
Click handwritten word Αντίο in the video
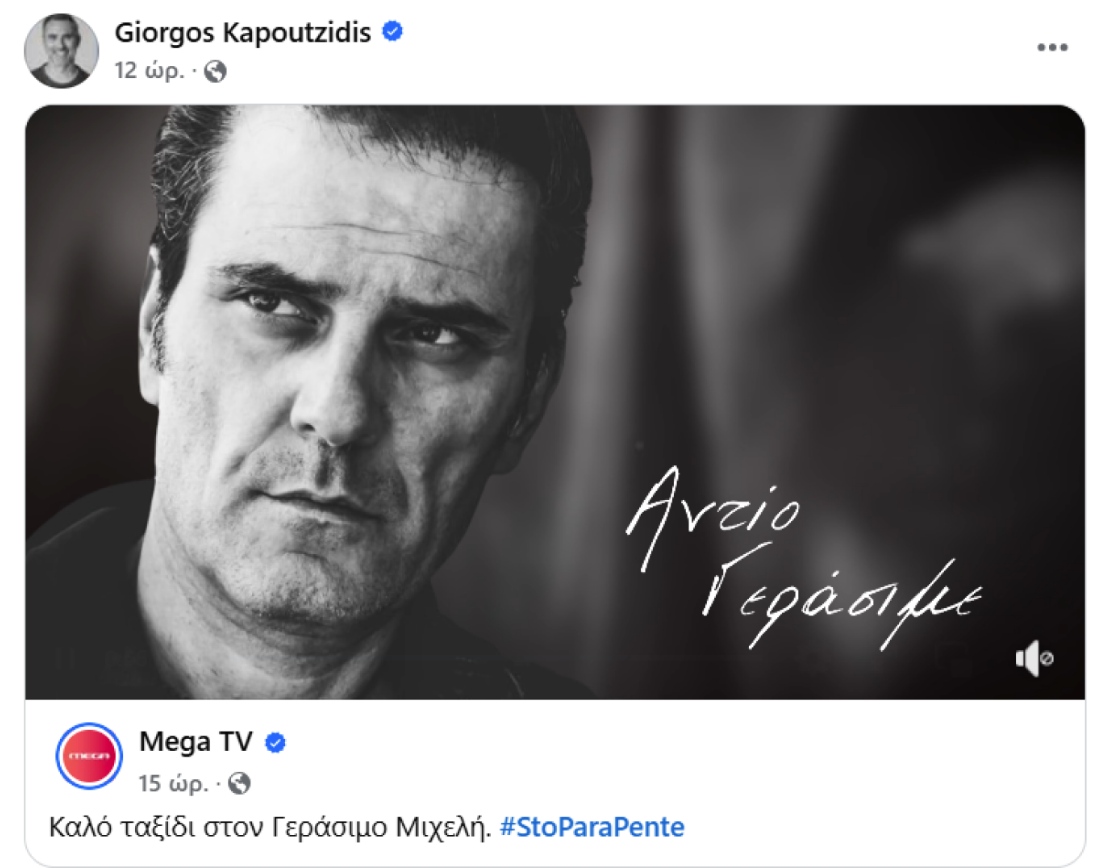tap(713, 516)
